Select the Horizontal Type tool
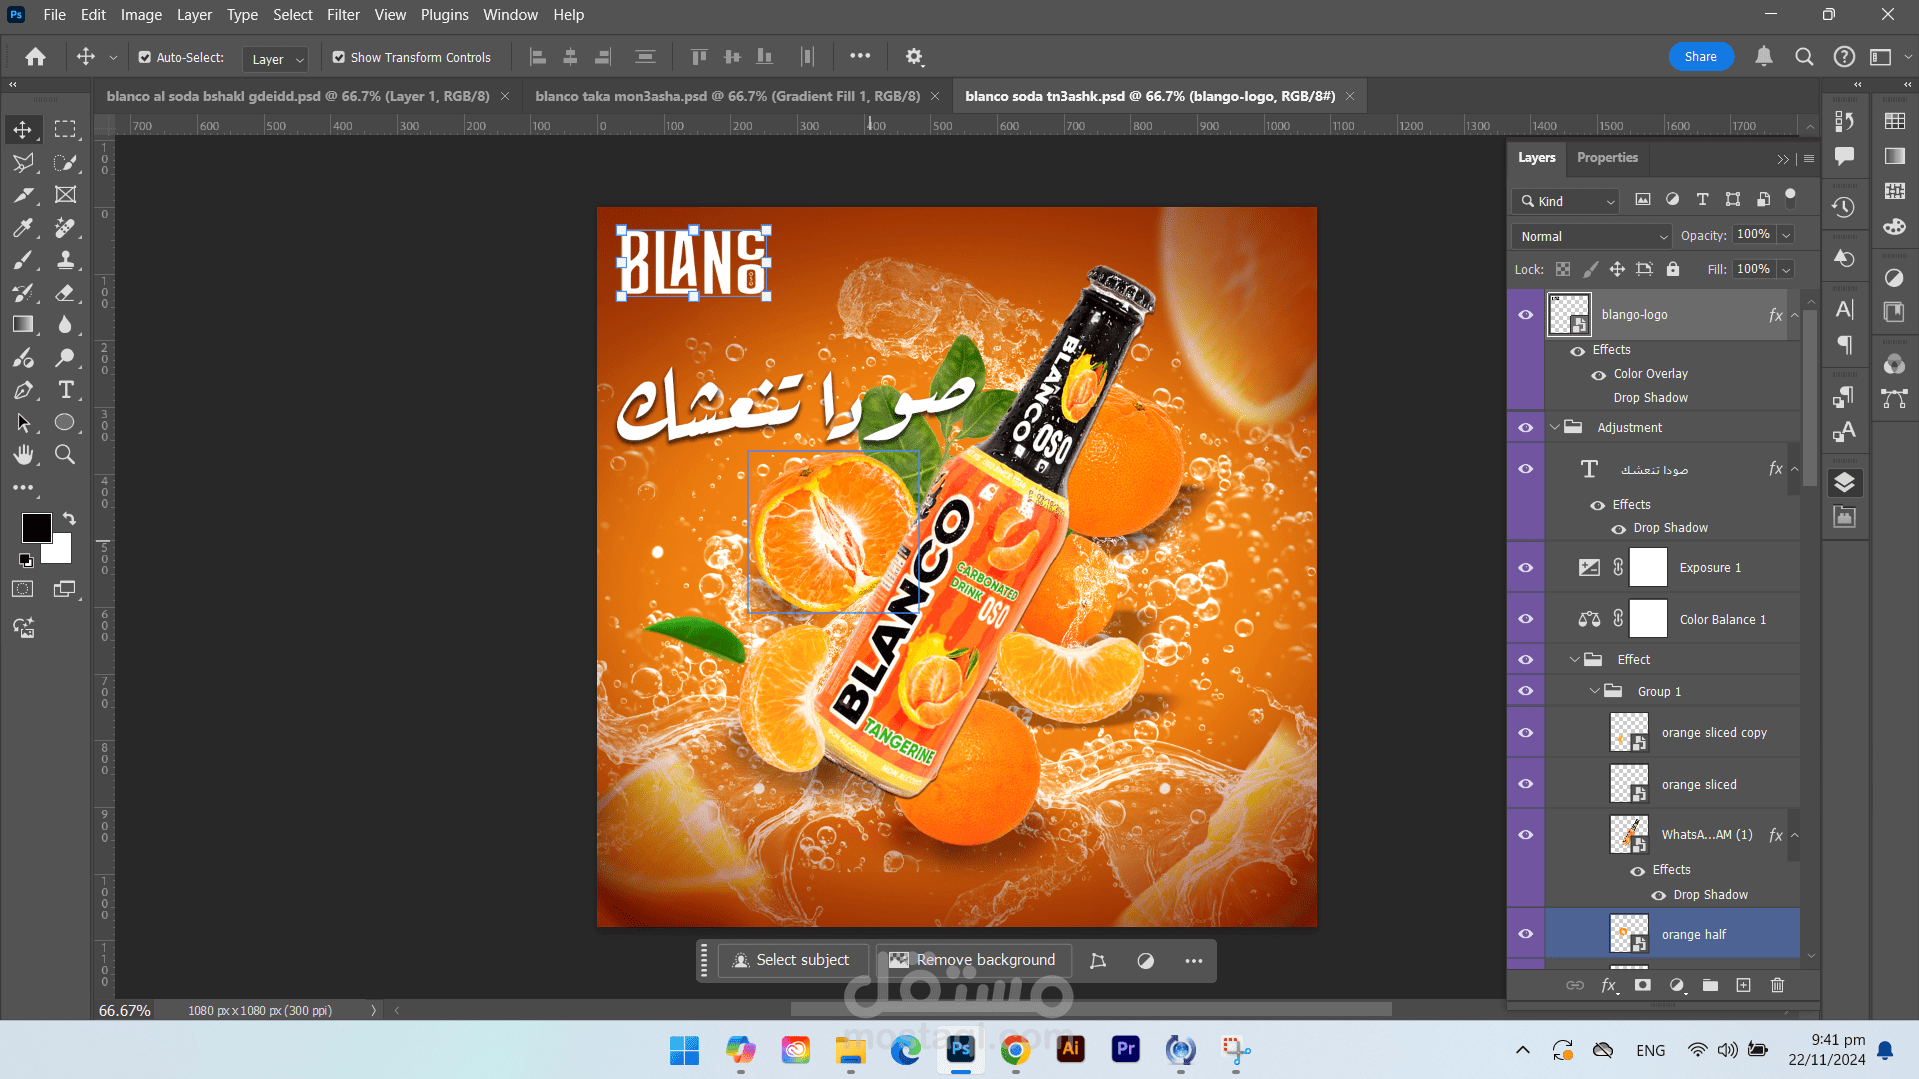 tap(65, 390)
